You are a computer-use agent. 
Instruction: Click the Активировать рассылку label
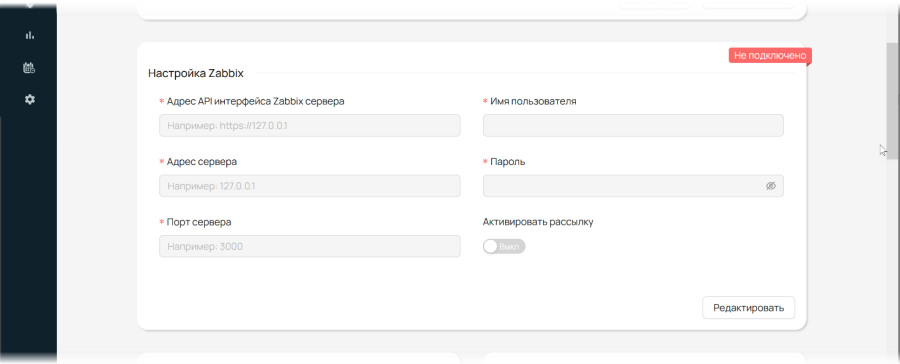tap(538, 222)
